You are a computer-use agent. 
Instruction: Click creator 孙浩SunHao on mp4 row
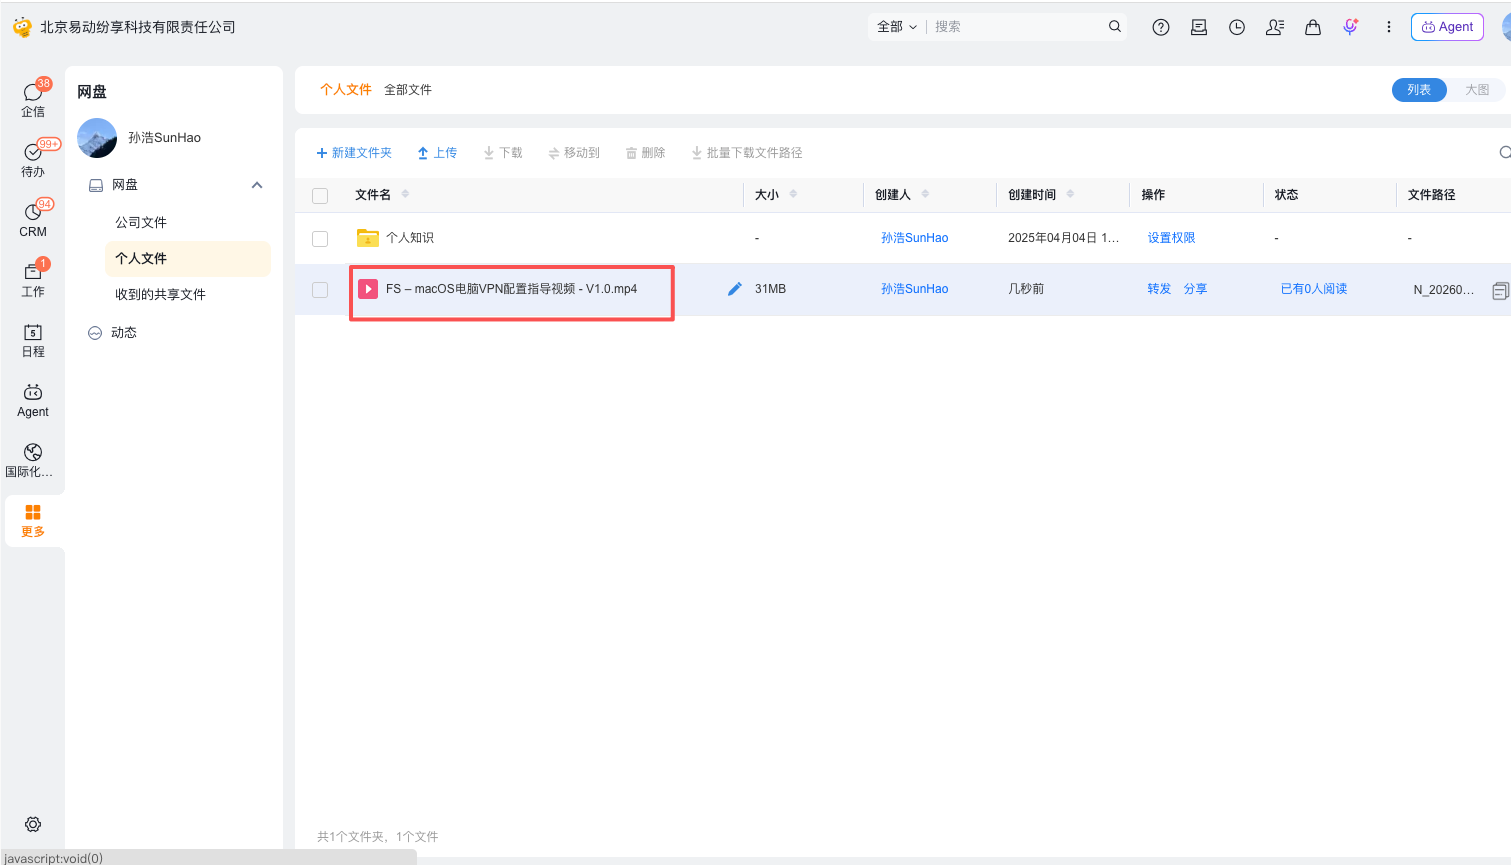[x=914, y=289]
